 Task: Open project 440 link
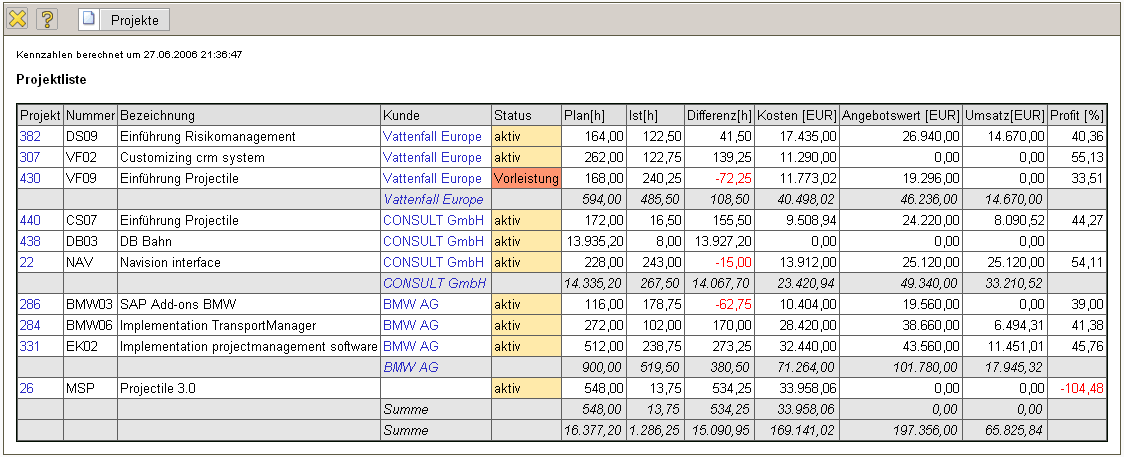click(x=30, y=220)
